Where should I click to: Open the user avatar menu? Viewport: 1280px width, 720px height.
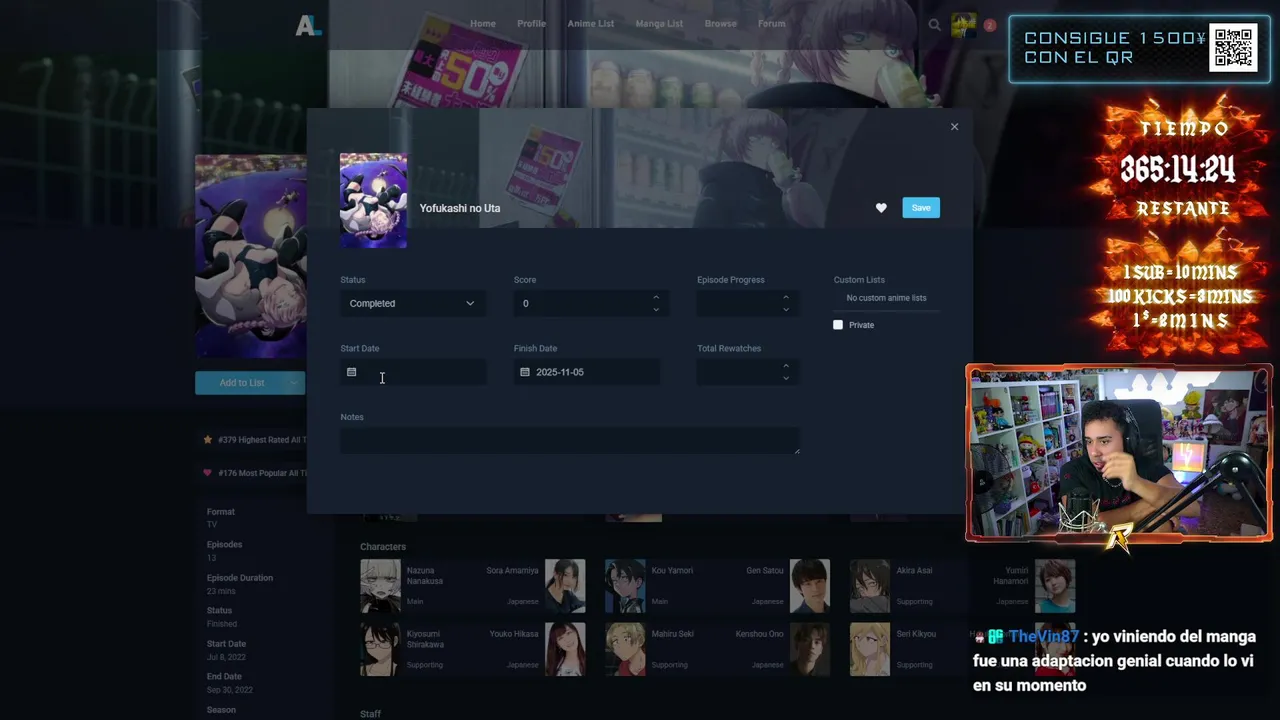tap(964, 25)
